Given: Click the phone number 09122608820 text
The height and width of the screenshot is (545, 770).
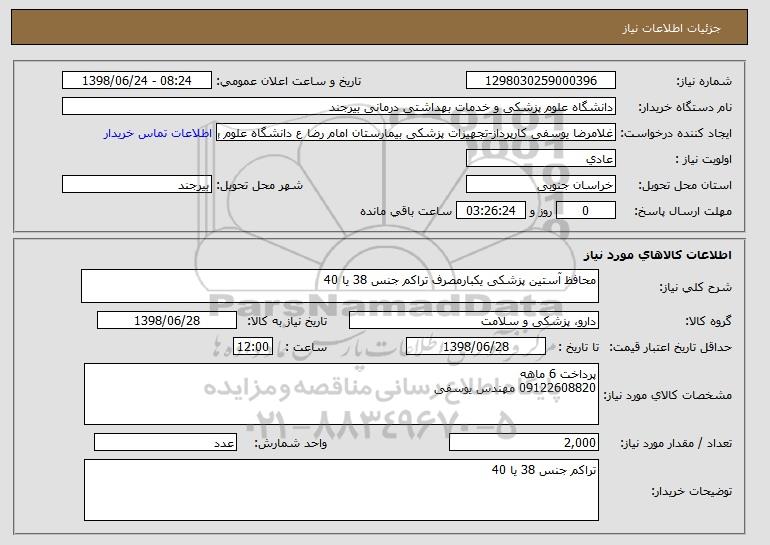Looking at the screenshot, I should [557, 388].
